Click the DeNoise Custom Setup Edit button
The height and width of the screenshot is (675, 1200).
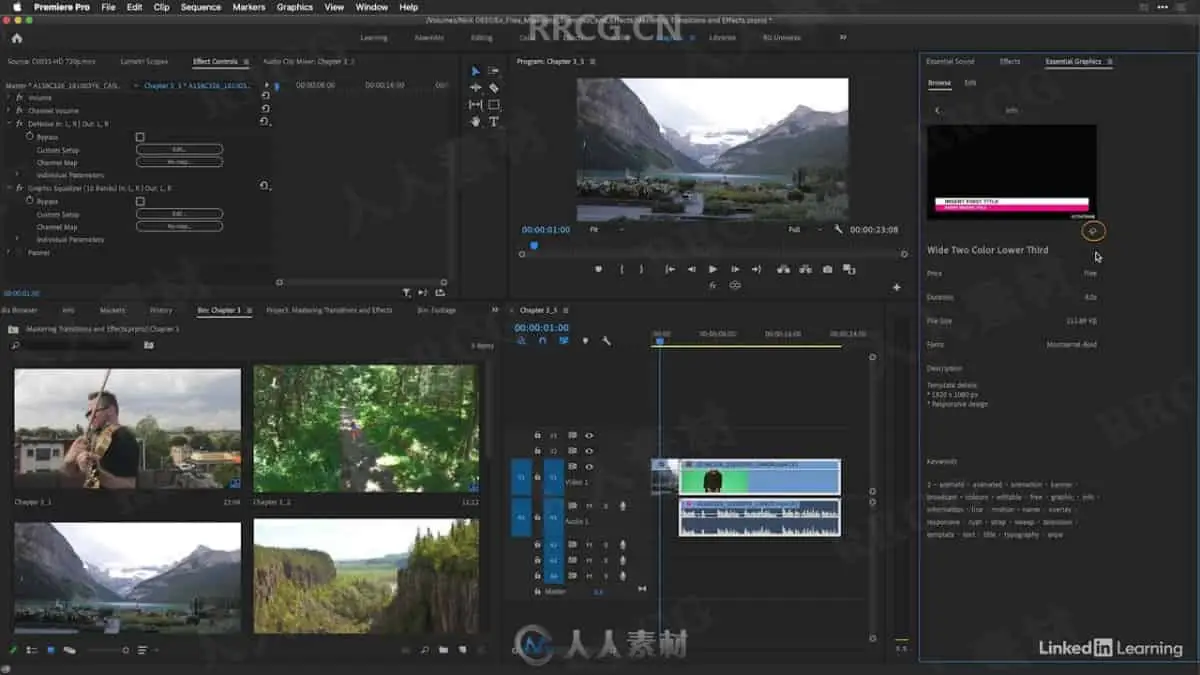tap(179, 149)
